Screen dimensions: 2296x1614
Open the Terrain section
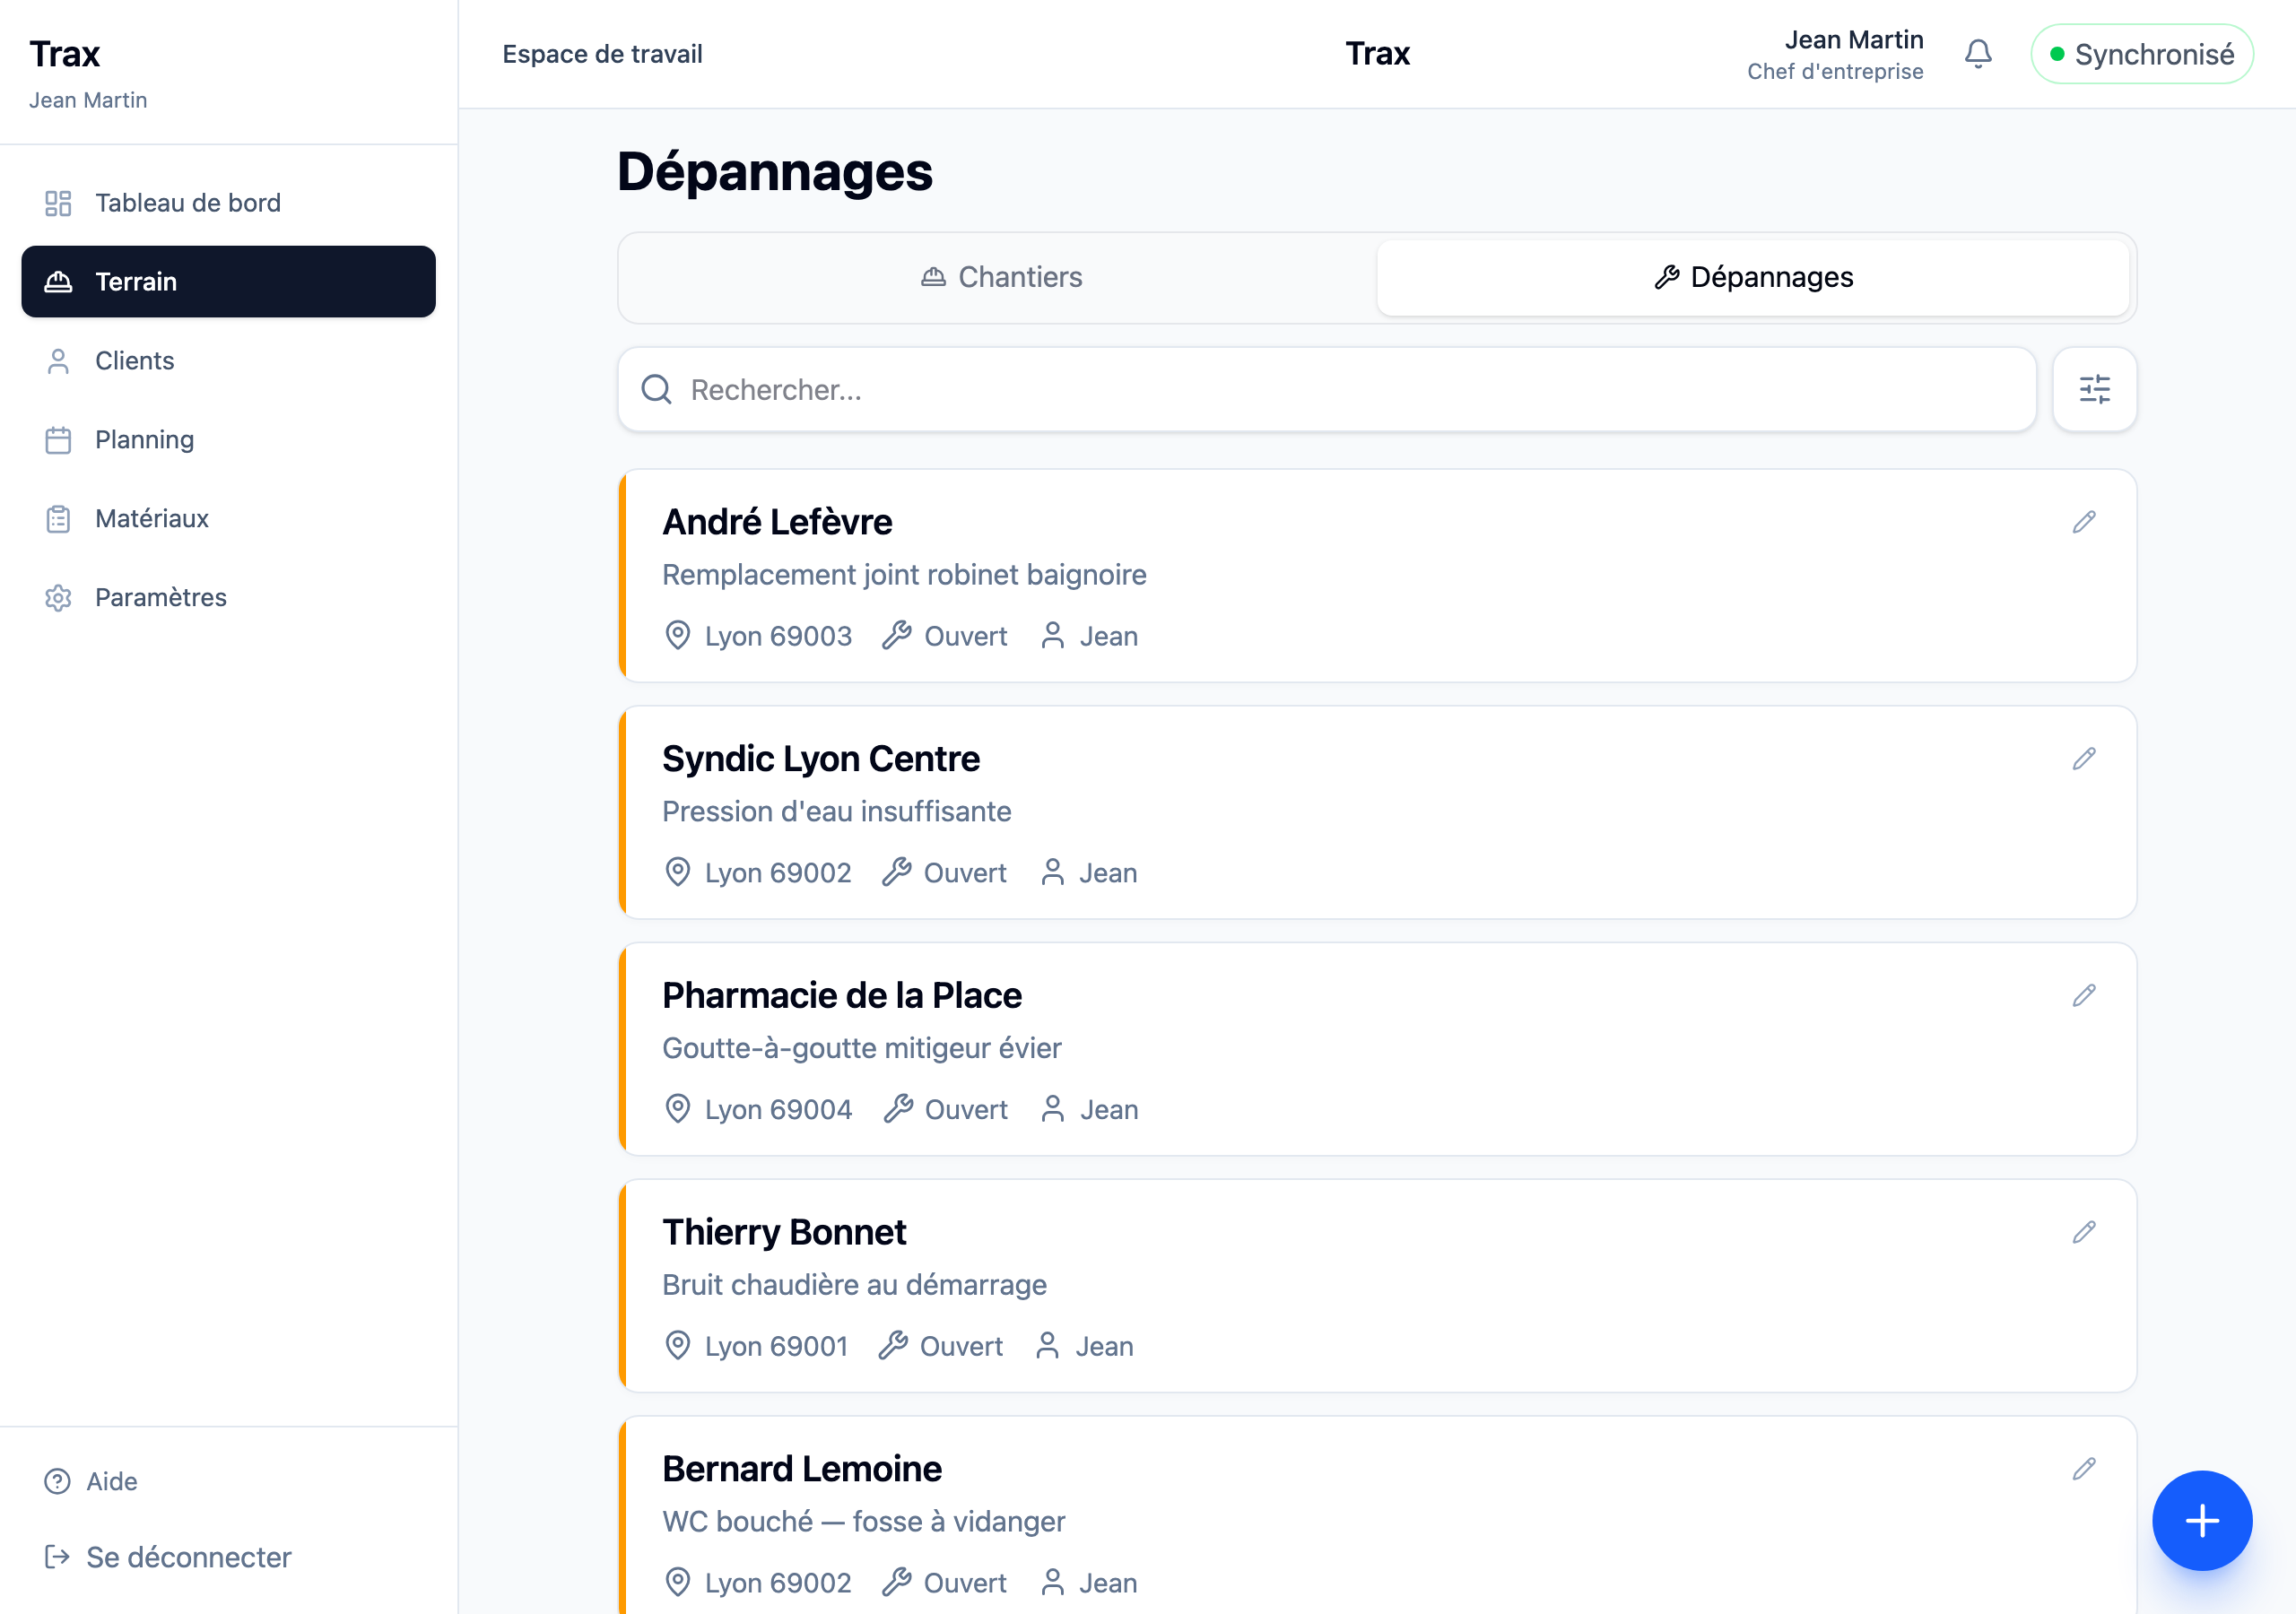(x=228, y=282)
